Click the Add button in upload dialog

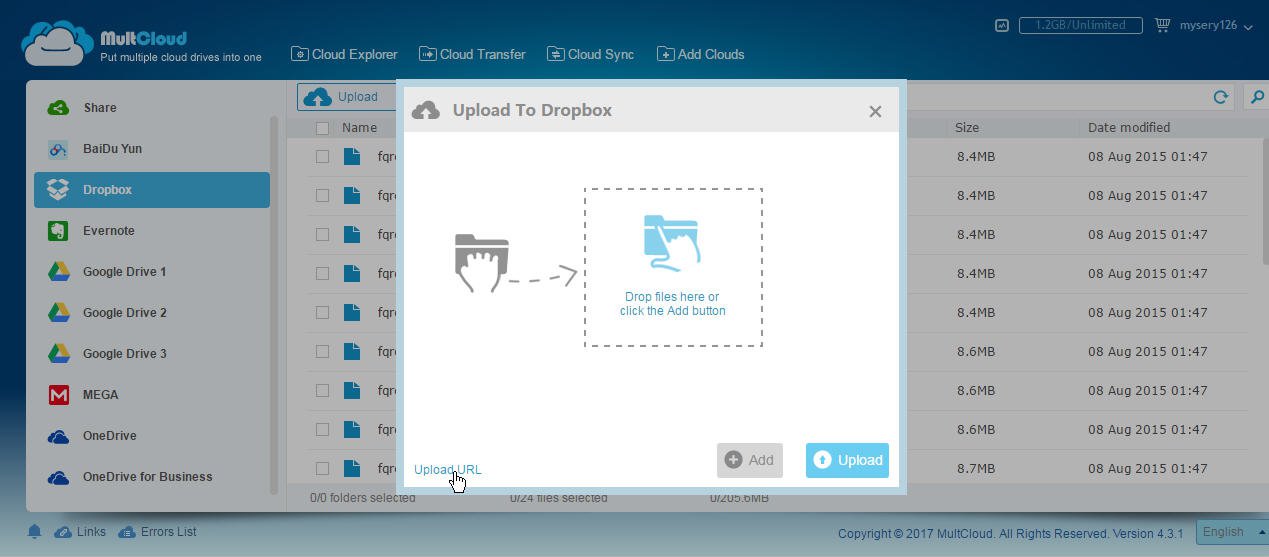(x=750, y=460)
